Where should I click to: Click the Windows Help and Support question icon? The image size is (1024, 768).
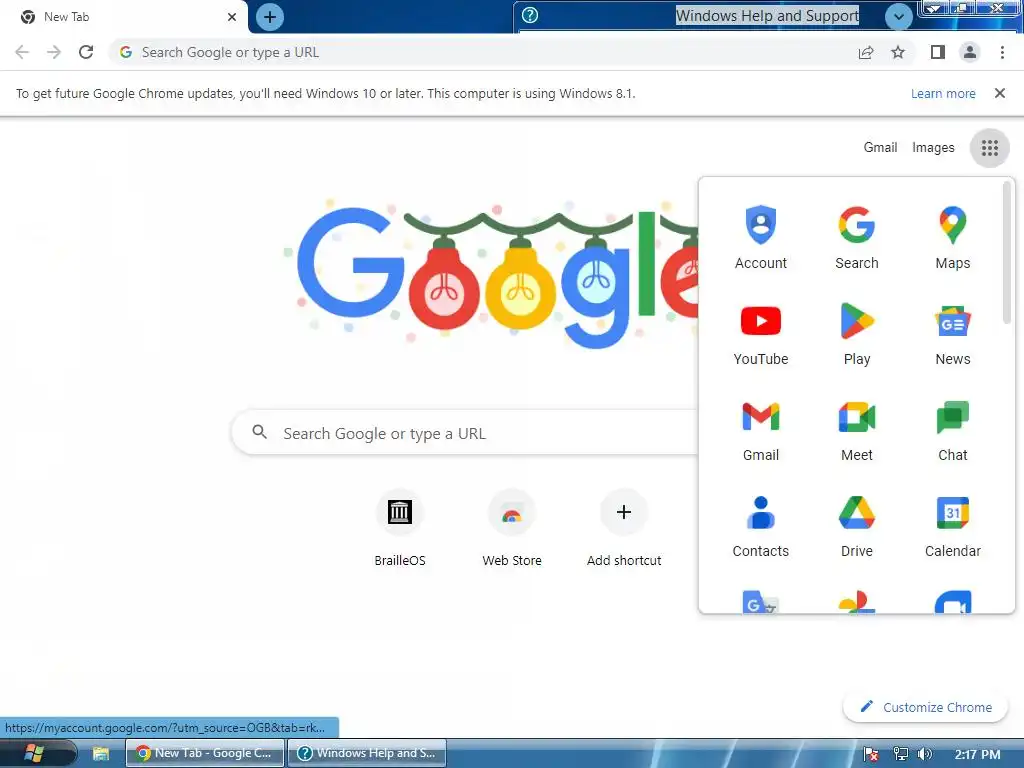530,15
